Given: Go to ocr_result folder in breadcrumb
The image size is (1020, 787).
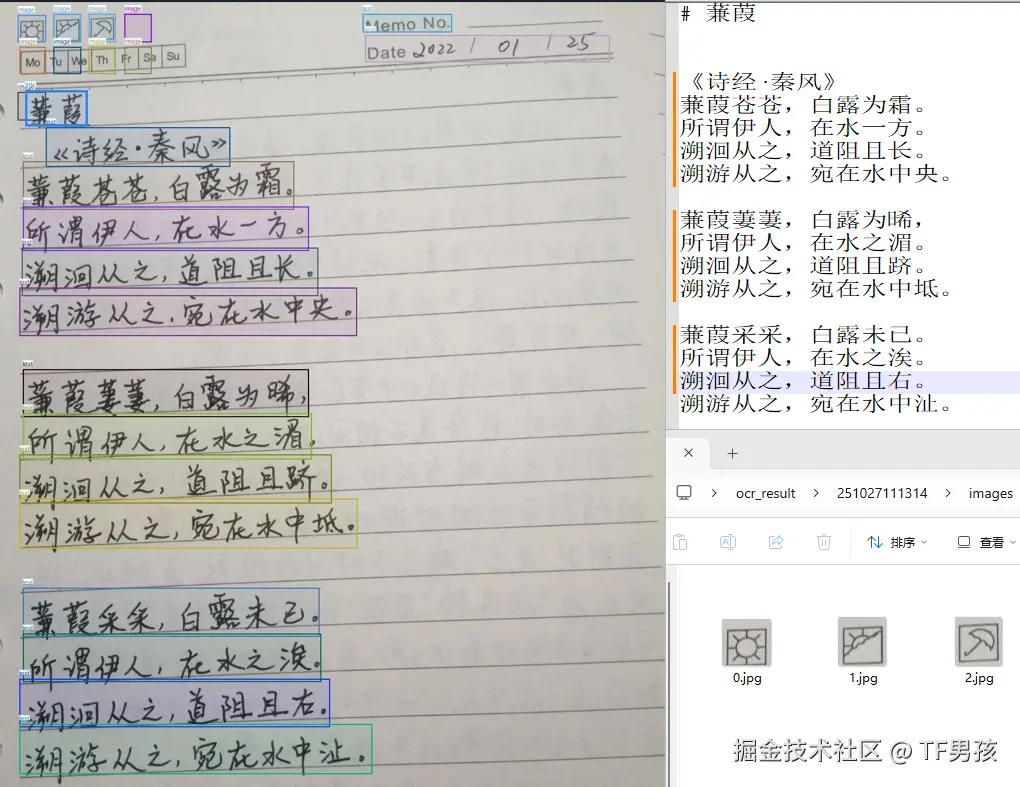Looking at the screenshot, I should click(766, 493).
